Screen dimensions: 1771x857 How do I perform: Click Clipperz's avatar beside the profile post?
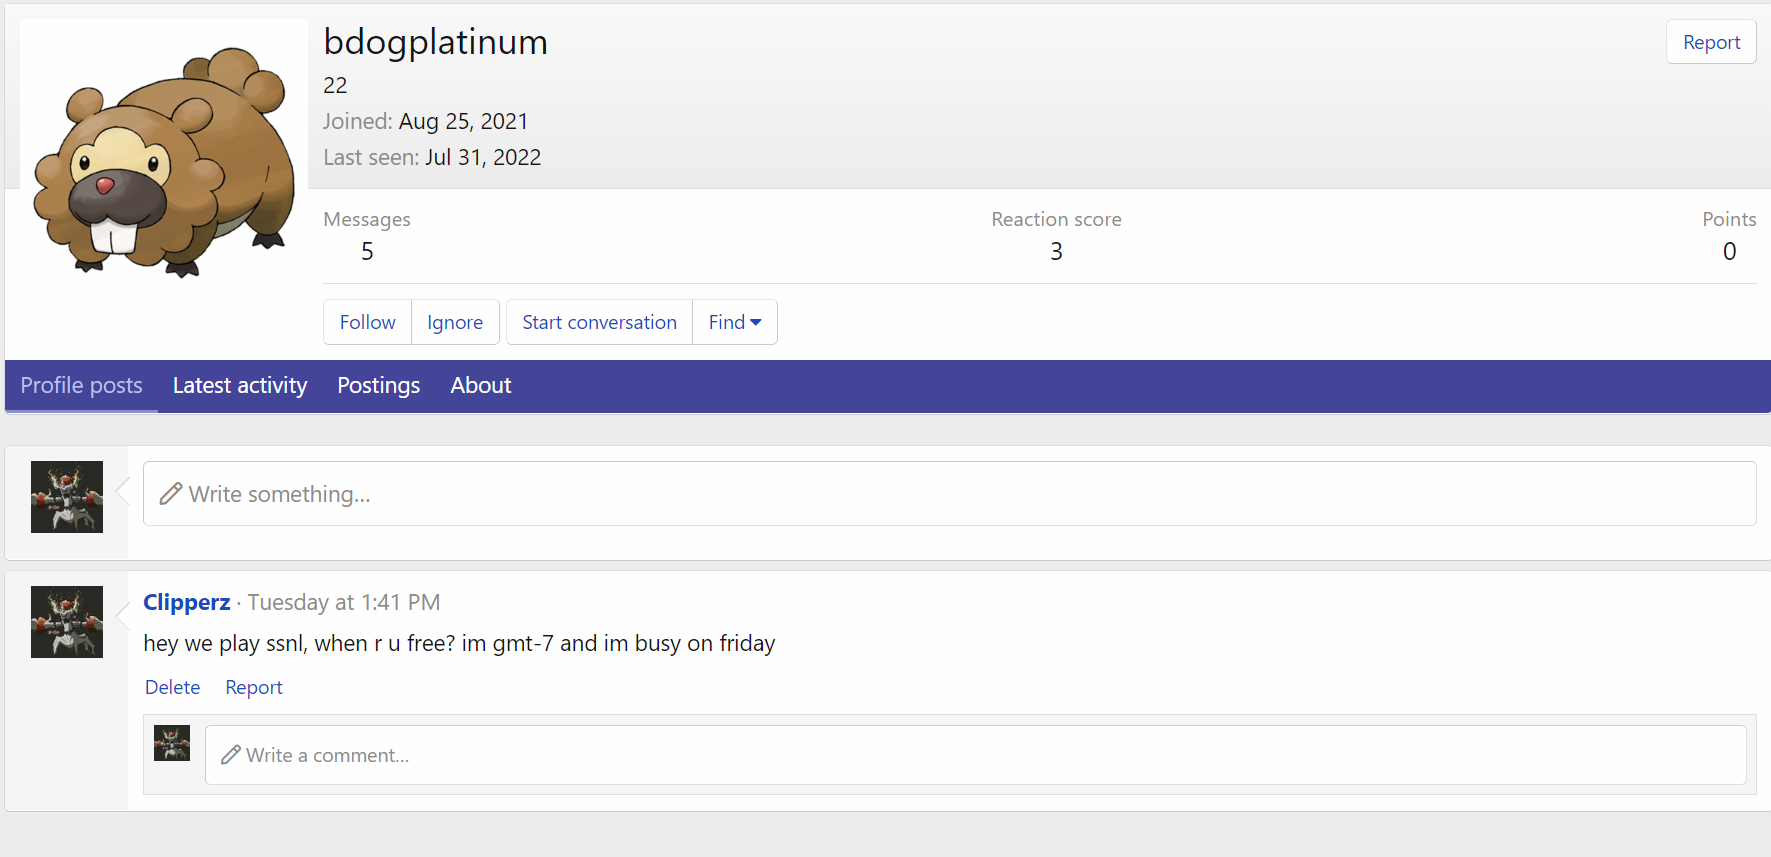67,622
